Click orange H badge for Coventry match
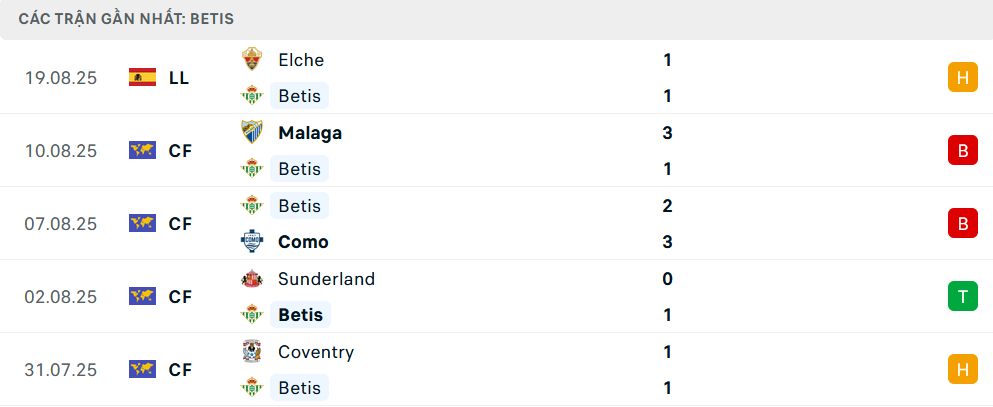This screenshot has width=993, height=407. point(962,370)
